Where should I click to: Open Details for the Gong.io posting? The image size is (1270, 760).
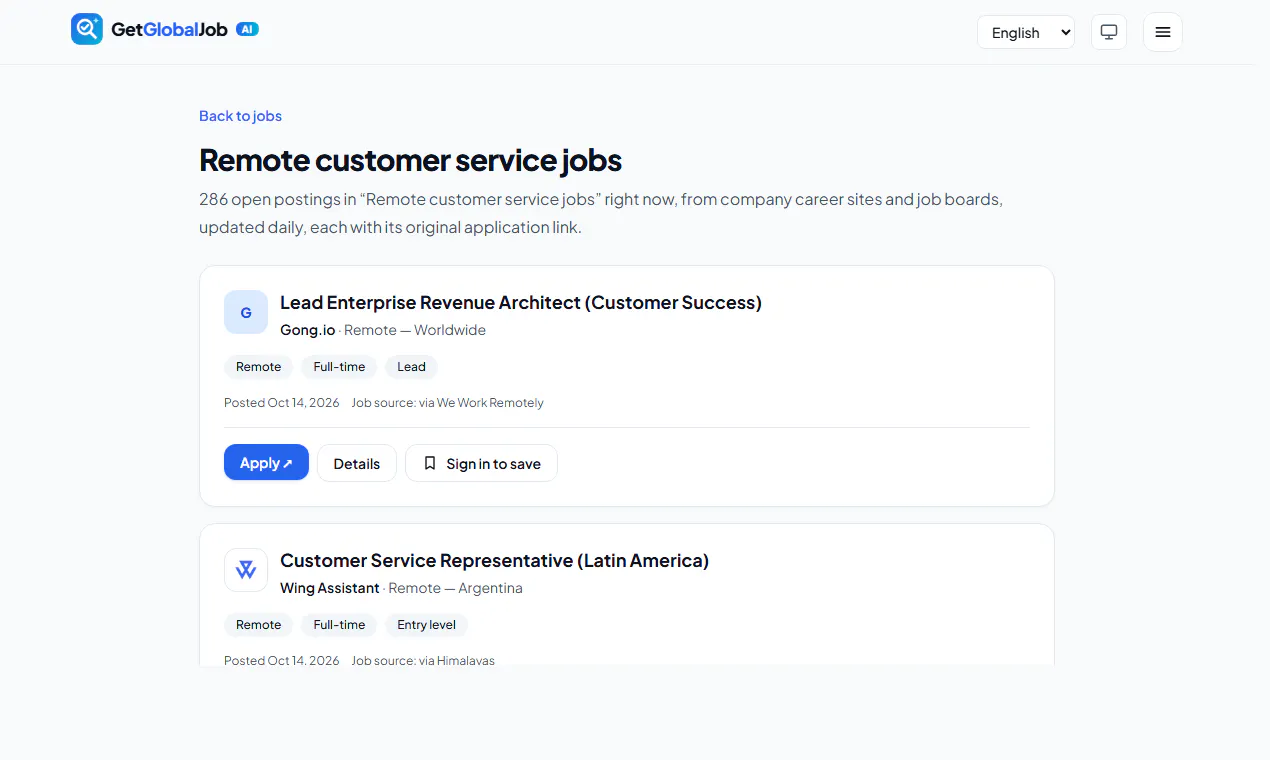(x=357, y=463)
